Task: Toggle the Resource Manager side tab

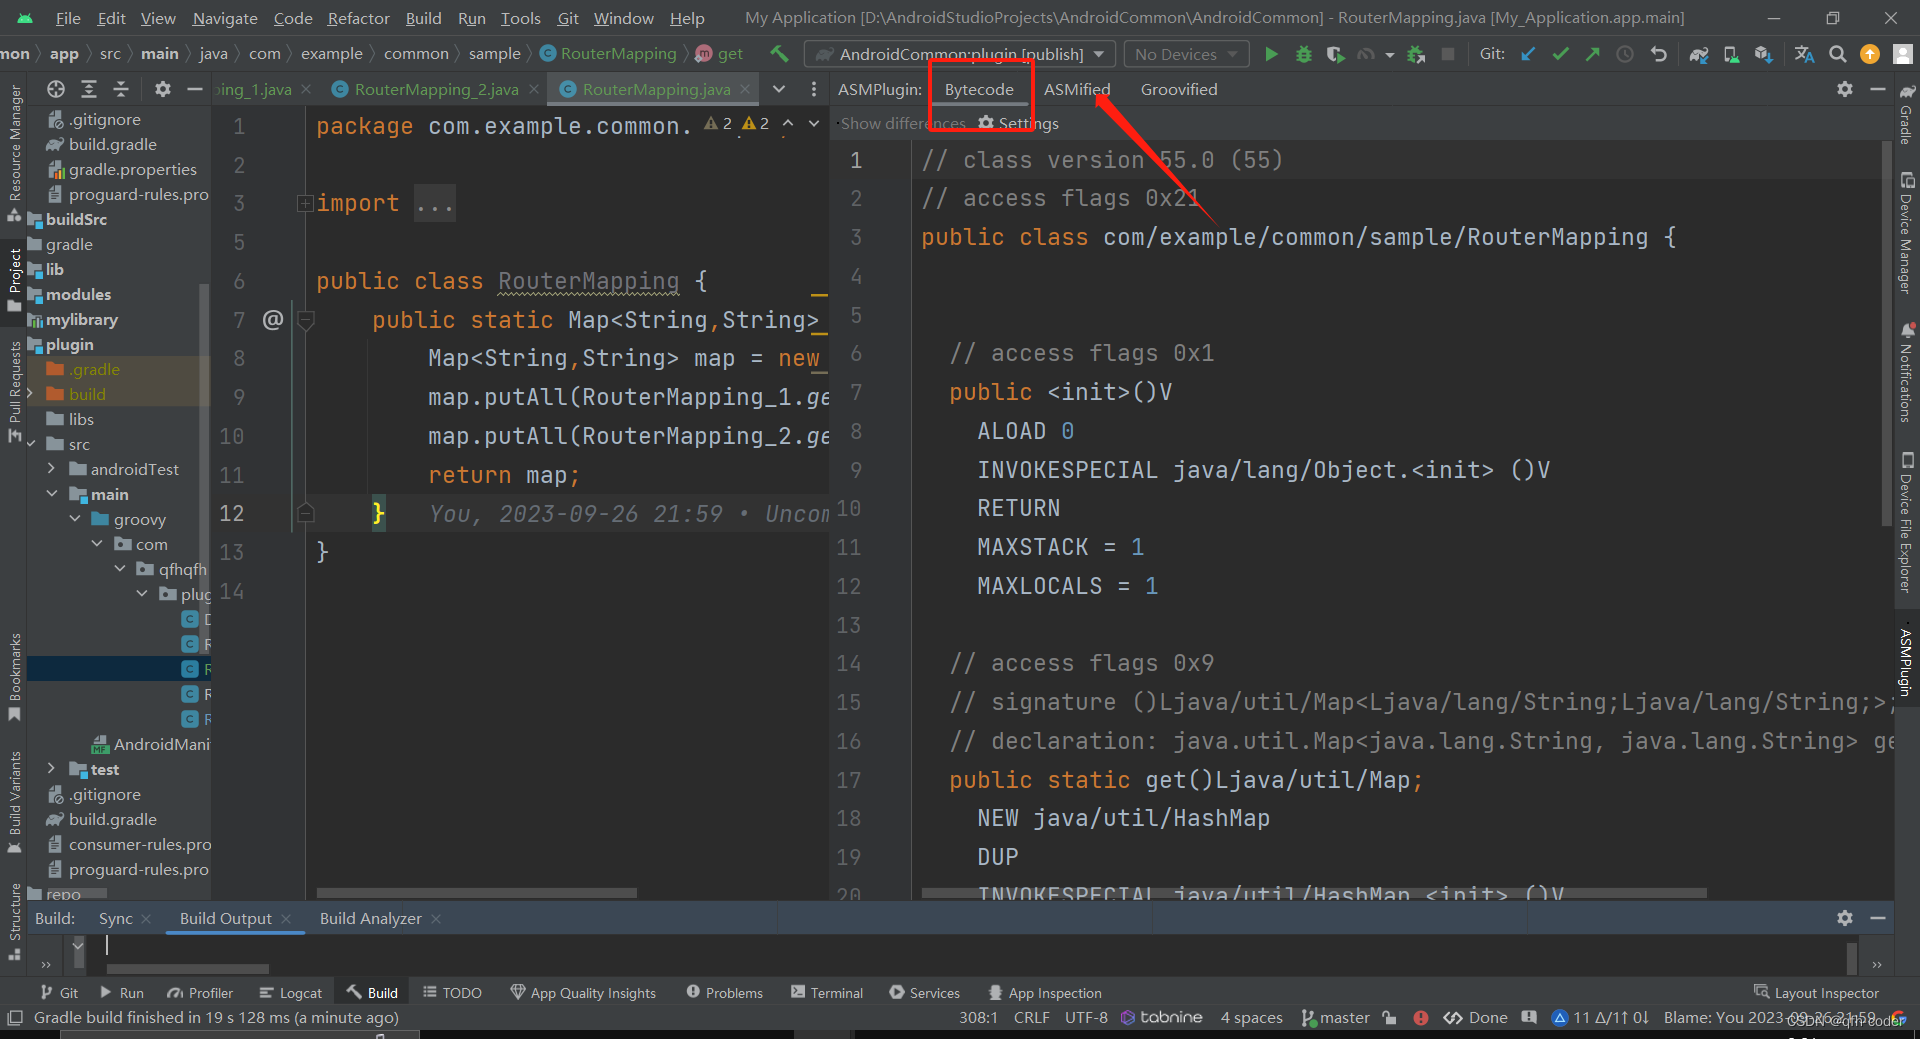Action: [x=14, y=153]
